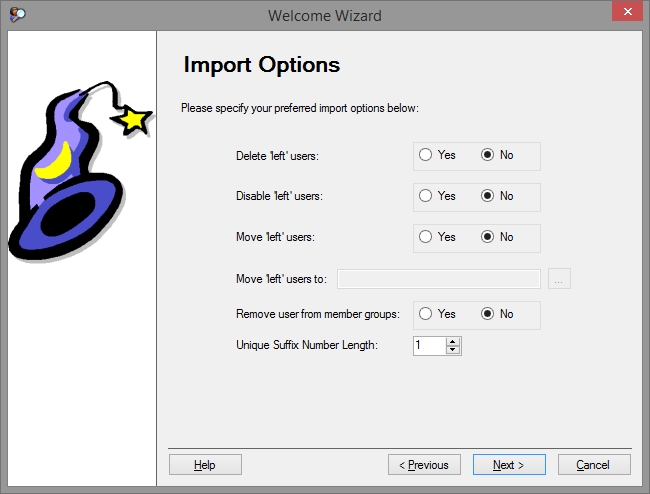Click the "Move 'left' users:" label
Viewport: 650px width, 494px height.
click(275, 237)
